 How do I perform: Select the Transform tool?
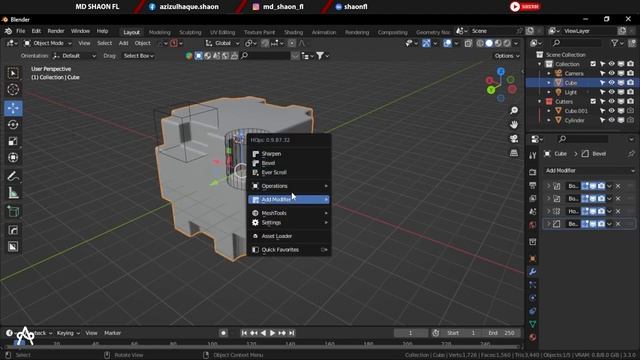click(13, 158)
